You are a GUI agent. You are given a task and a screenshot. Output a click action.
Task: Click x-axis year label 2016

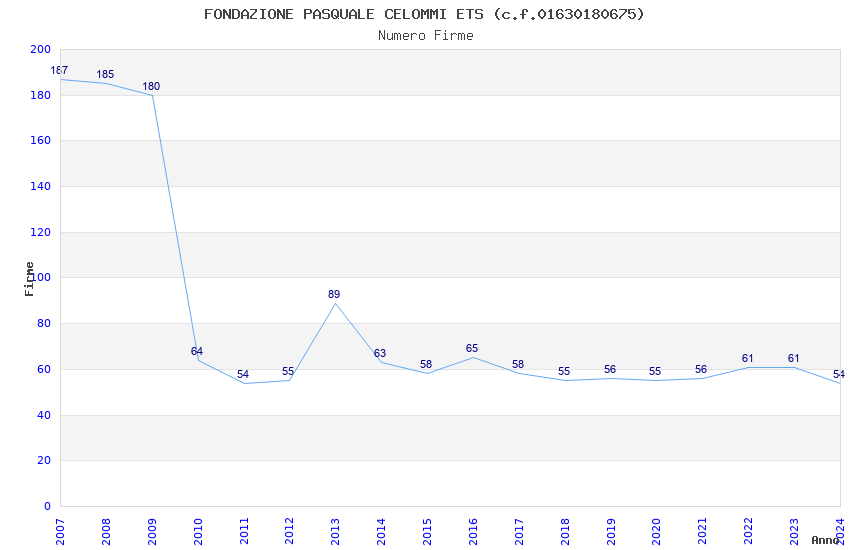(x=473, y=532)
